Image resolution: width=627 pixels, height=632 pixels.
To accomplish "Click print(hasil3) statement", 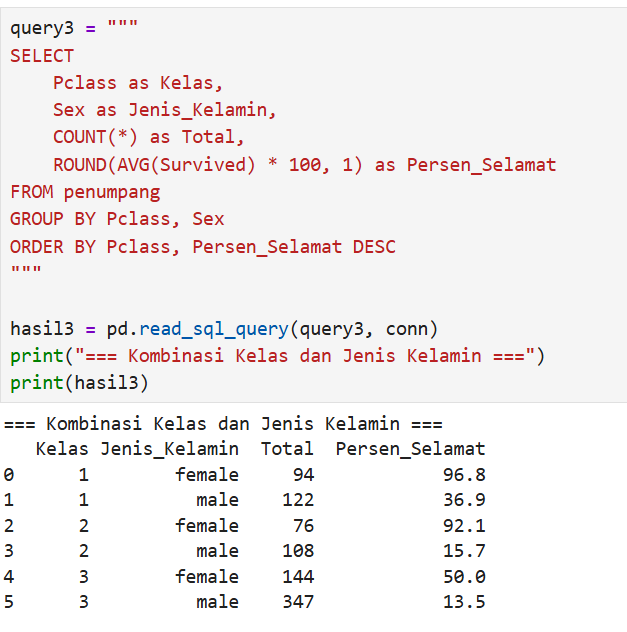I will [79, 383].
